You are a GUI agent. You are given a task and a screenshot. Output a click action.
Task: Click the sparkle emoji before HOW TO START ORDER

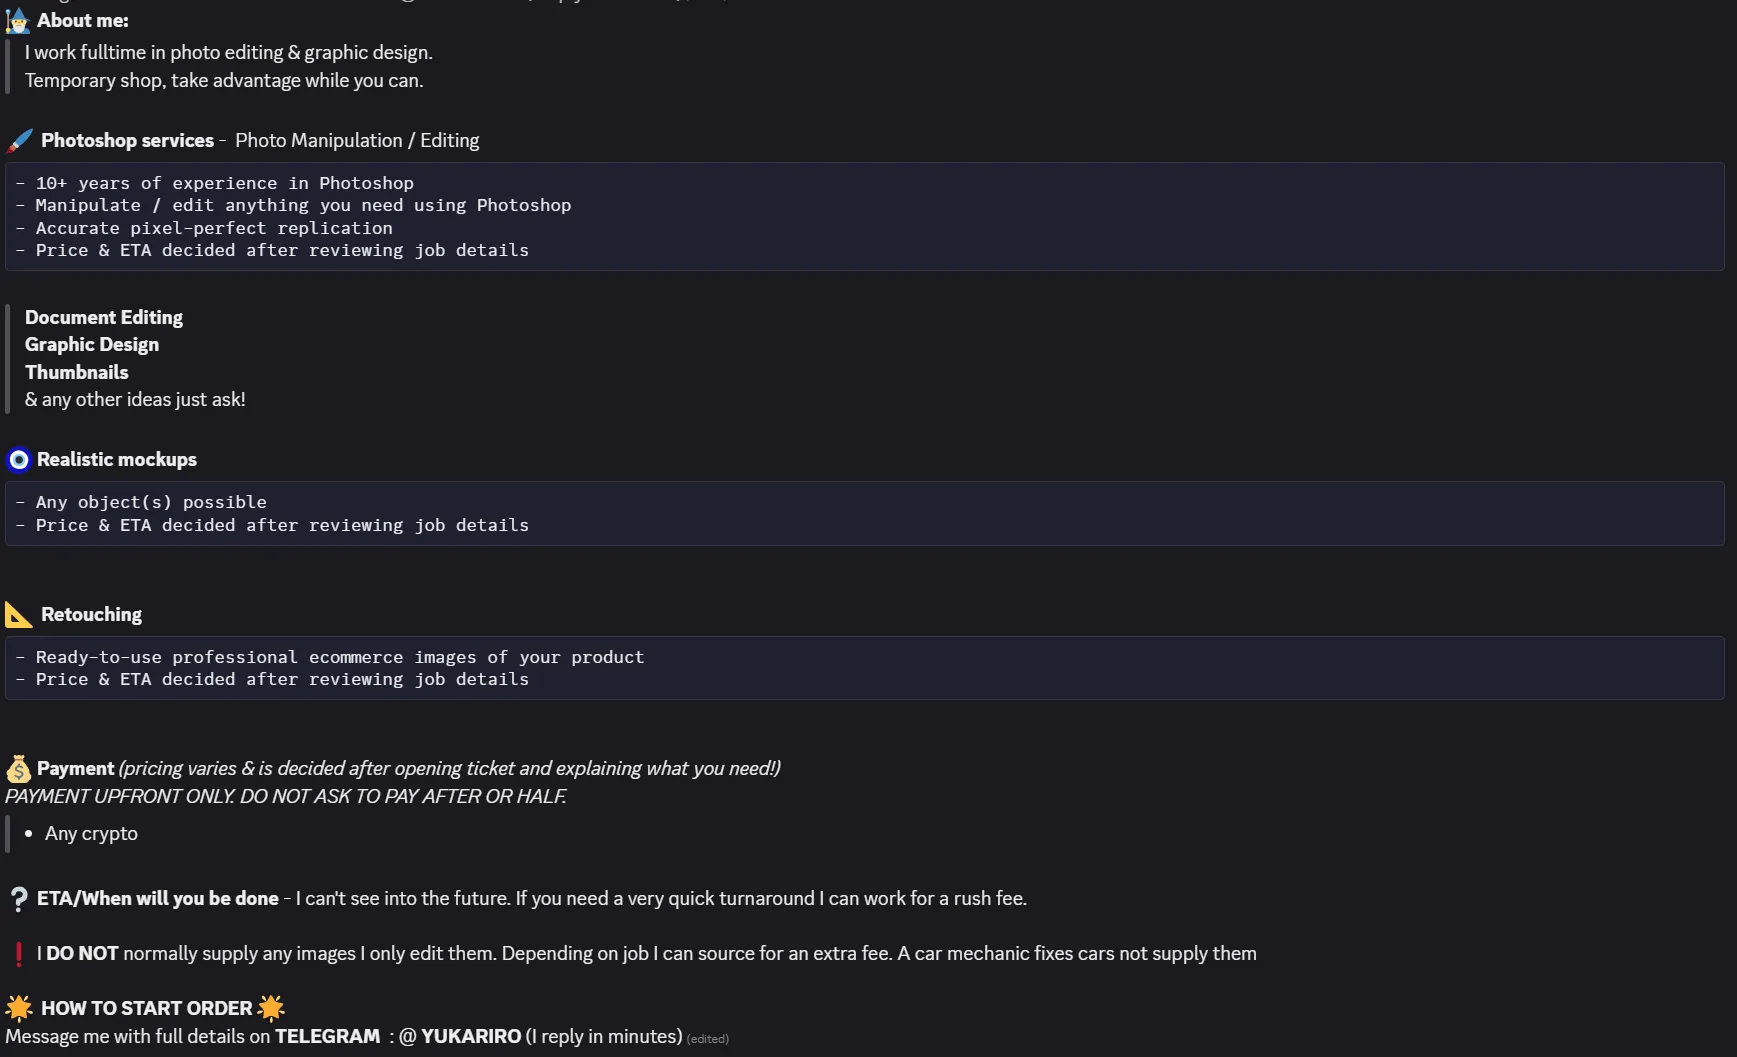click(x=19, y=1008)
